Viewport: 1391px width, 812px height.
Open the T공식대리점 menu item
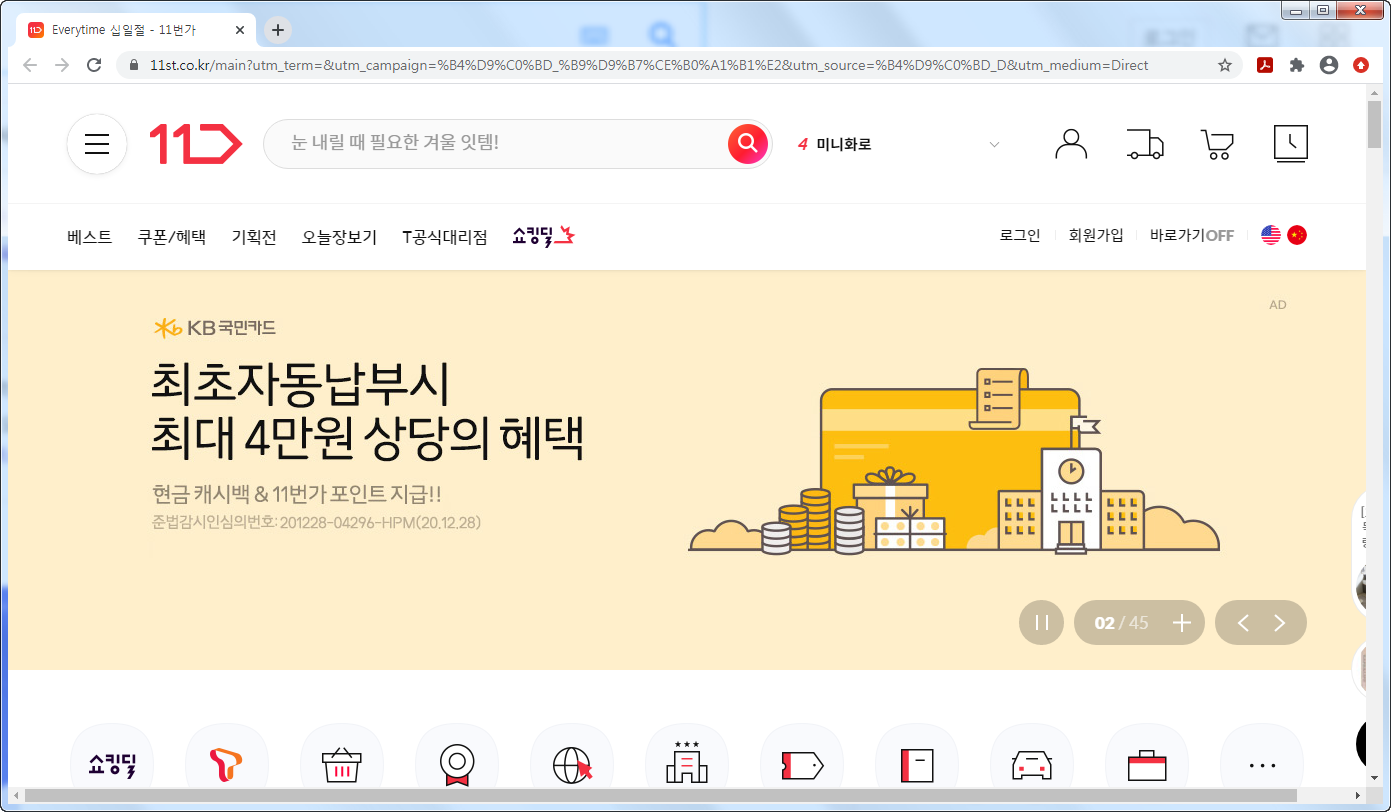point(445,237)
